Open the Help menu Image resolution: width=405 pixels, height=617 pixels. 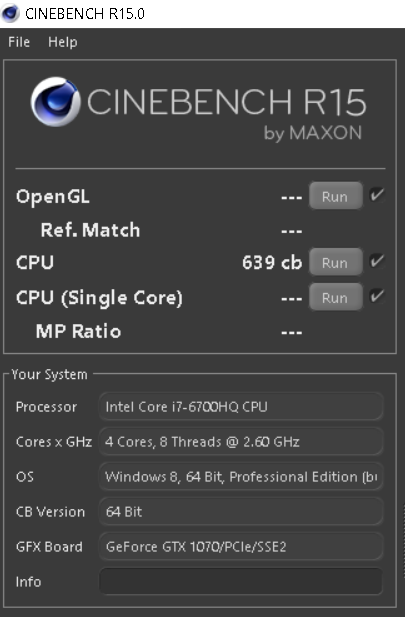click(x=63, y=42)
